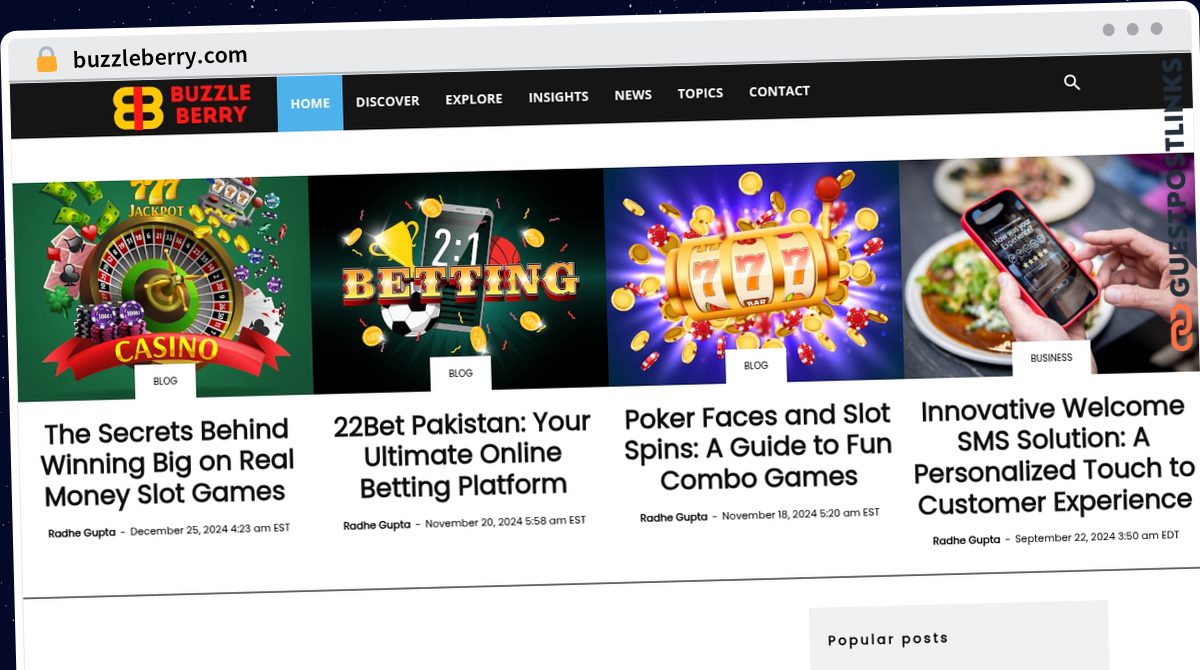This screenshot has width=1200, height=670.
Task: Click the buzzleberry.com address field
Action: pyautogui.click(x=160, y=57)
